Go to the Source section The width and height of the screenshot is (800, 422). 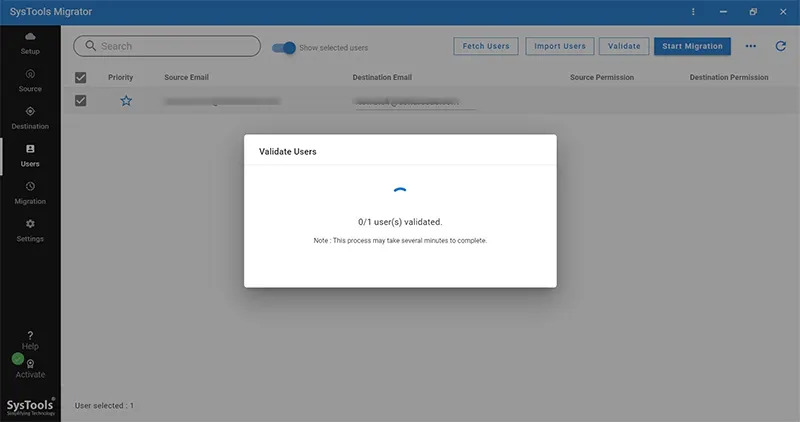(x=30, y=81)
